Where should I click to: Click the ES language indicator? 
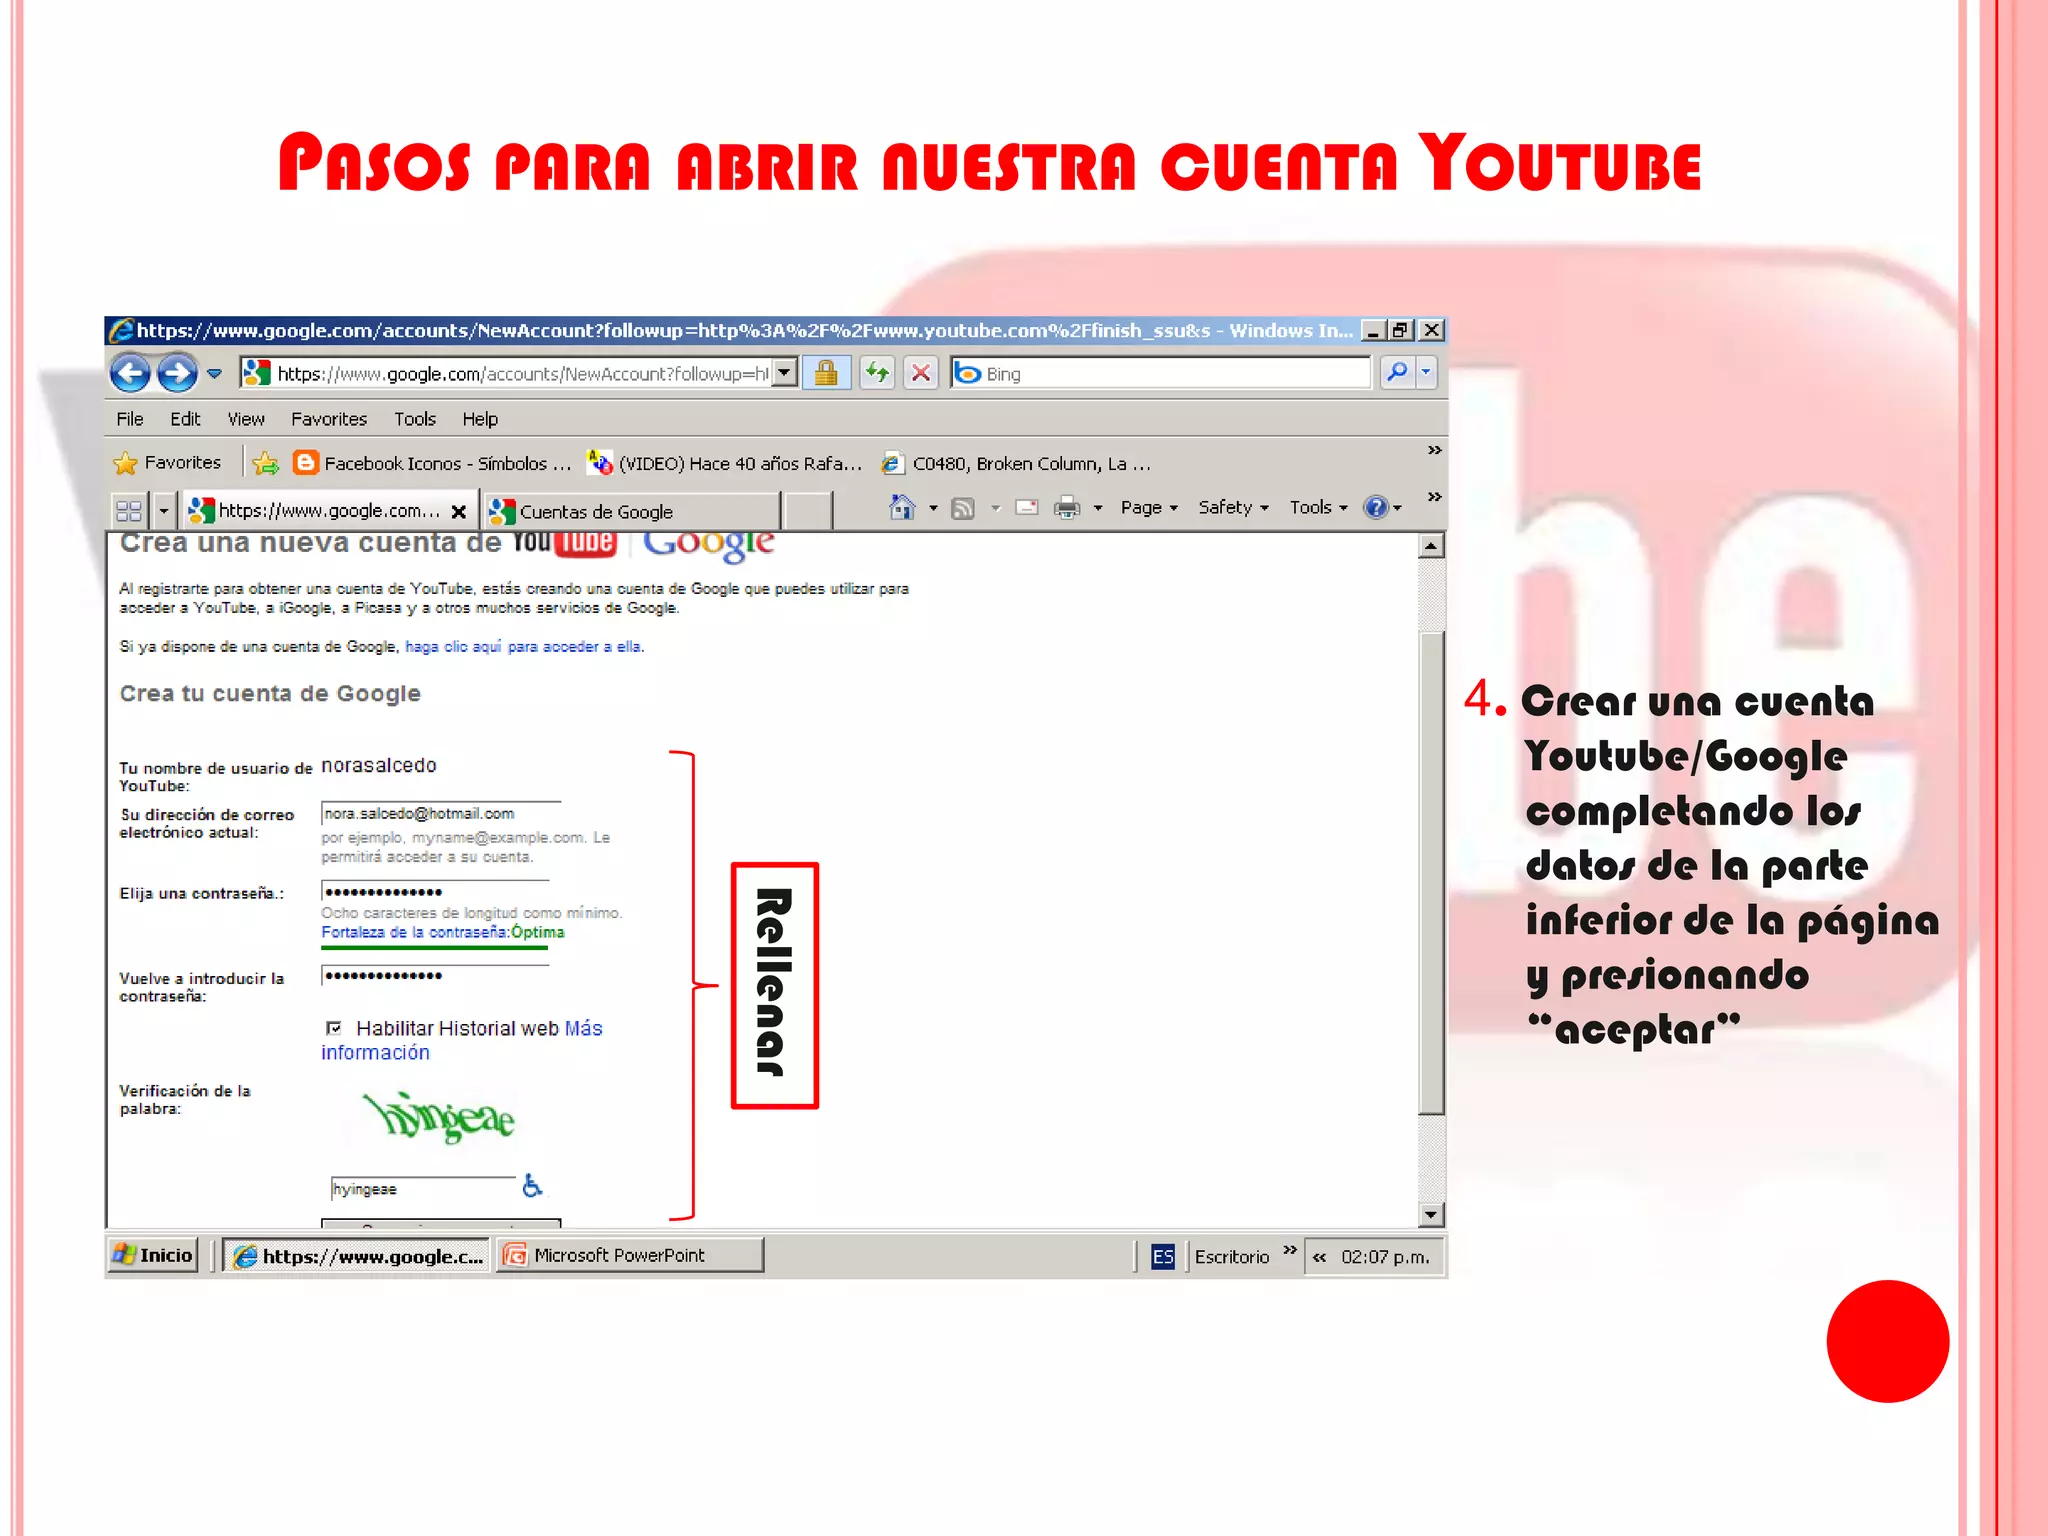(x=1162, y=1256)
